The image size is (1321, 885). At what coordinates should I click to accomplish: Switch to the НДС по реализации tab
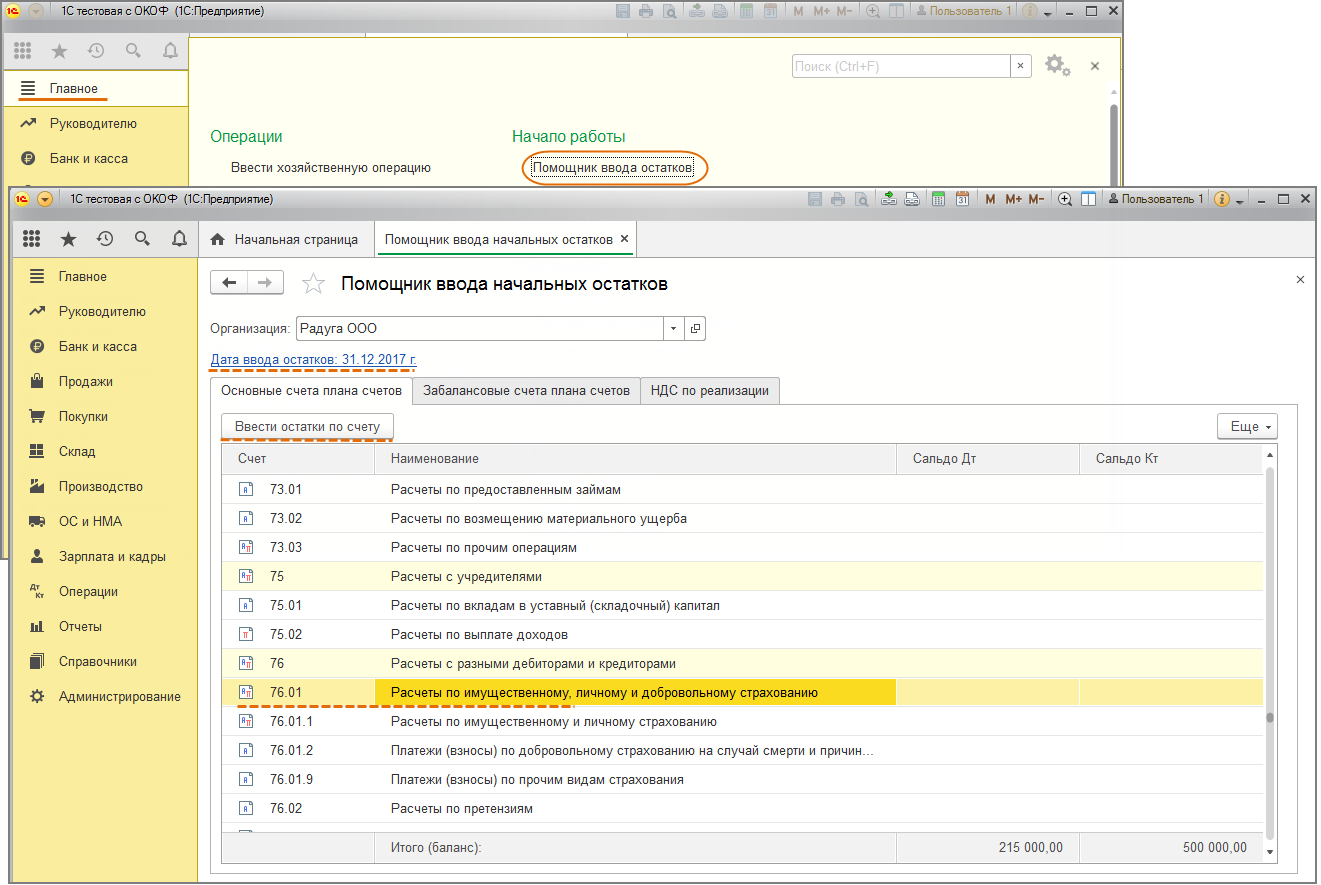(710, 390)
